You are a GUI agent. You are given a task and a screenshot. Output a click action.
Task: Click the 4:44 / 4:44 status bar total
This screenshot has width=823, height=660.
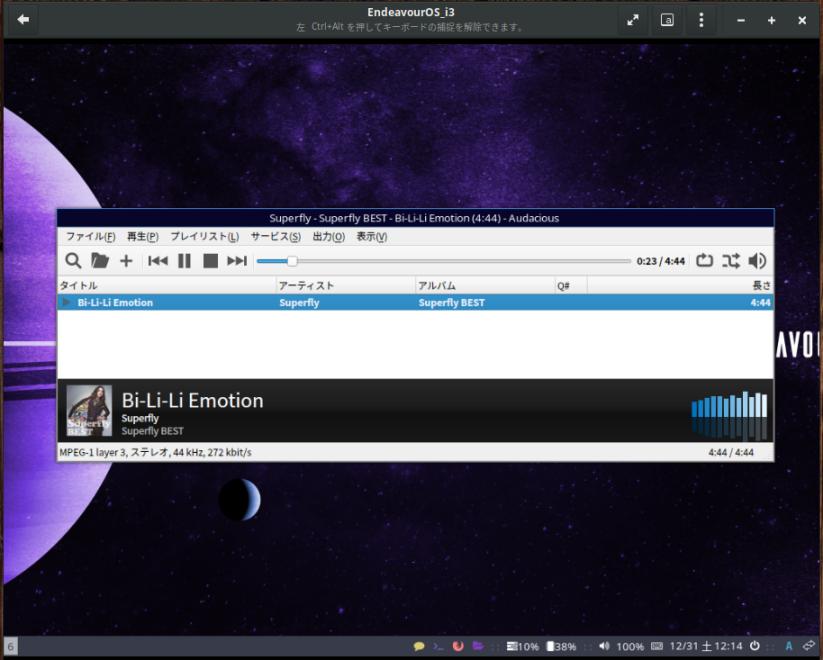731,452
